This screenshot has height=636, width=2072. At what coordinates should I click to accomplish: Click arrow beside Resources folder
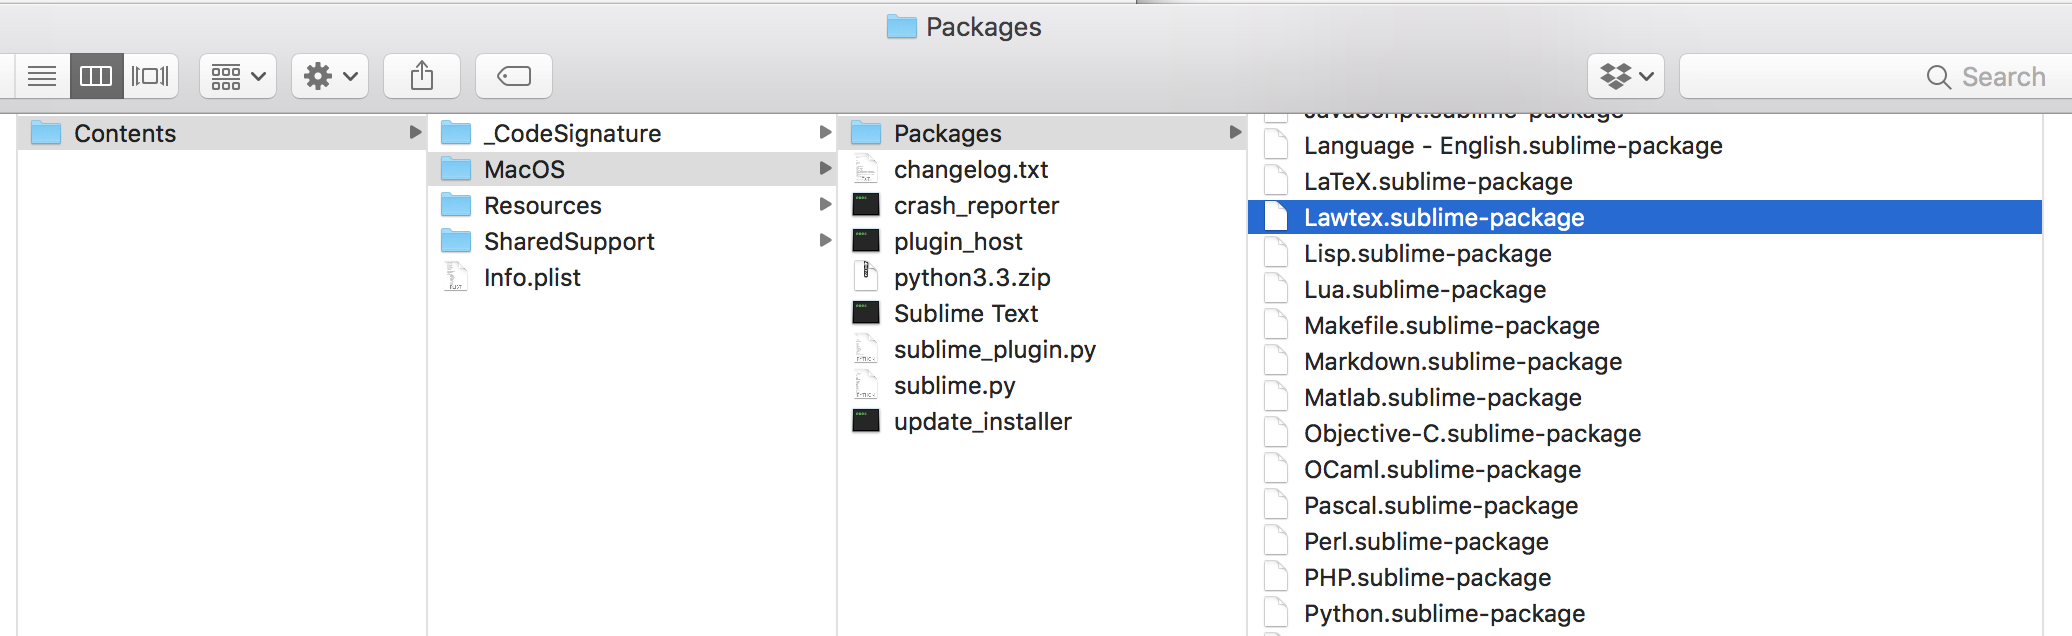click(825, 204)
